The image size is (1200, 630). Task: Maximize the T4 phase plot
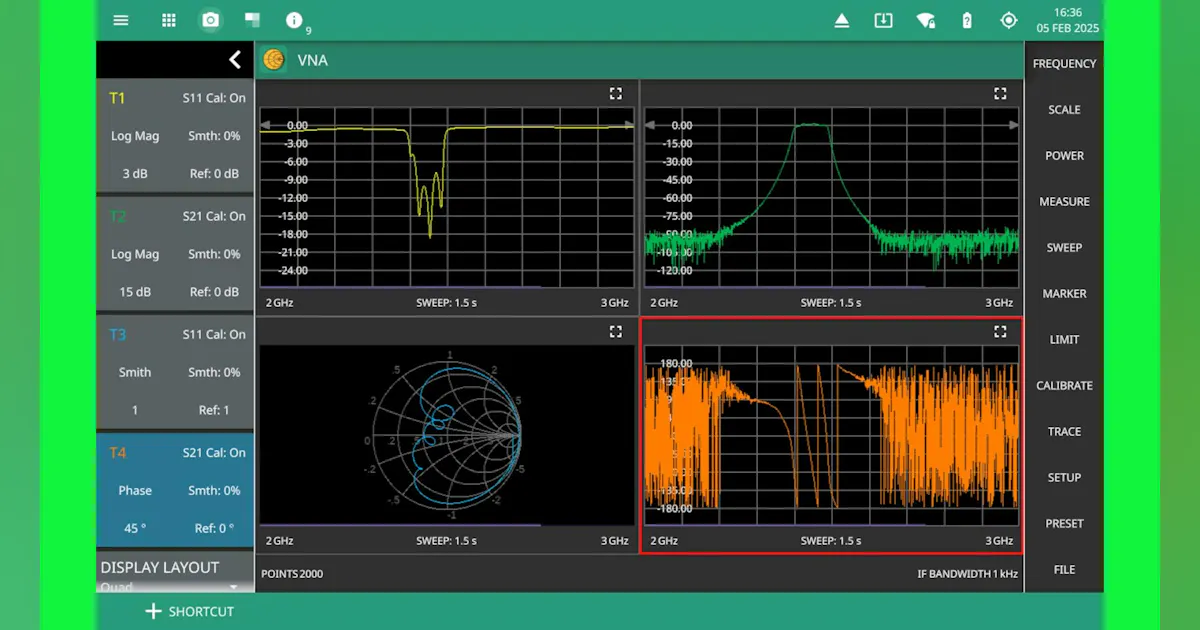pos(1000,331)
